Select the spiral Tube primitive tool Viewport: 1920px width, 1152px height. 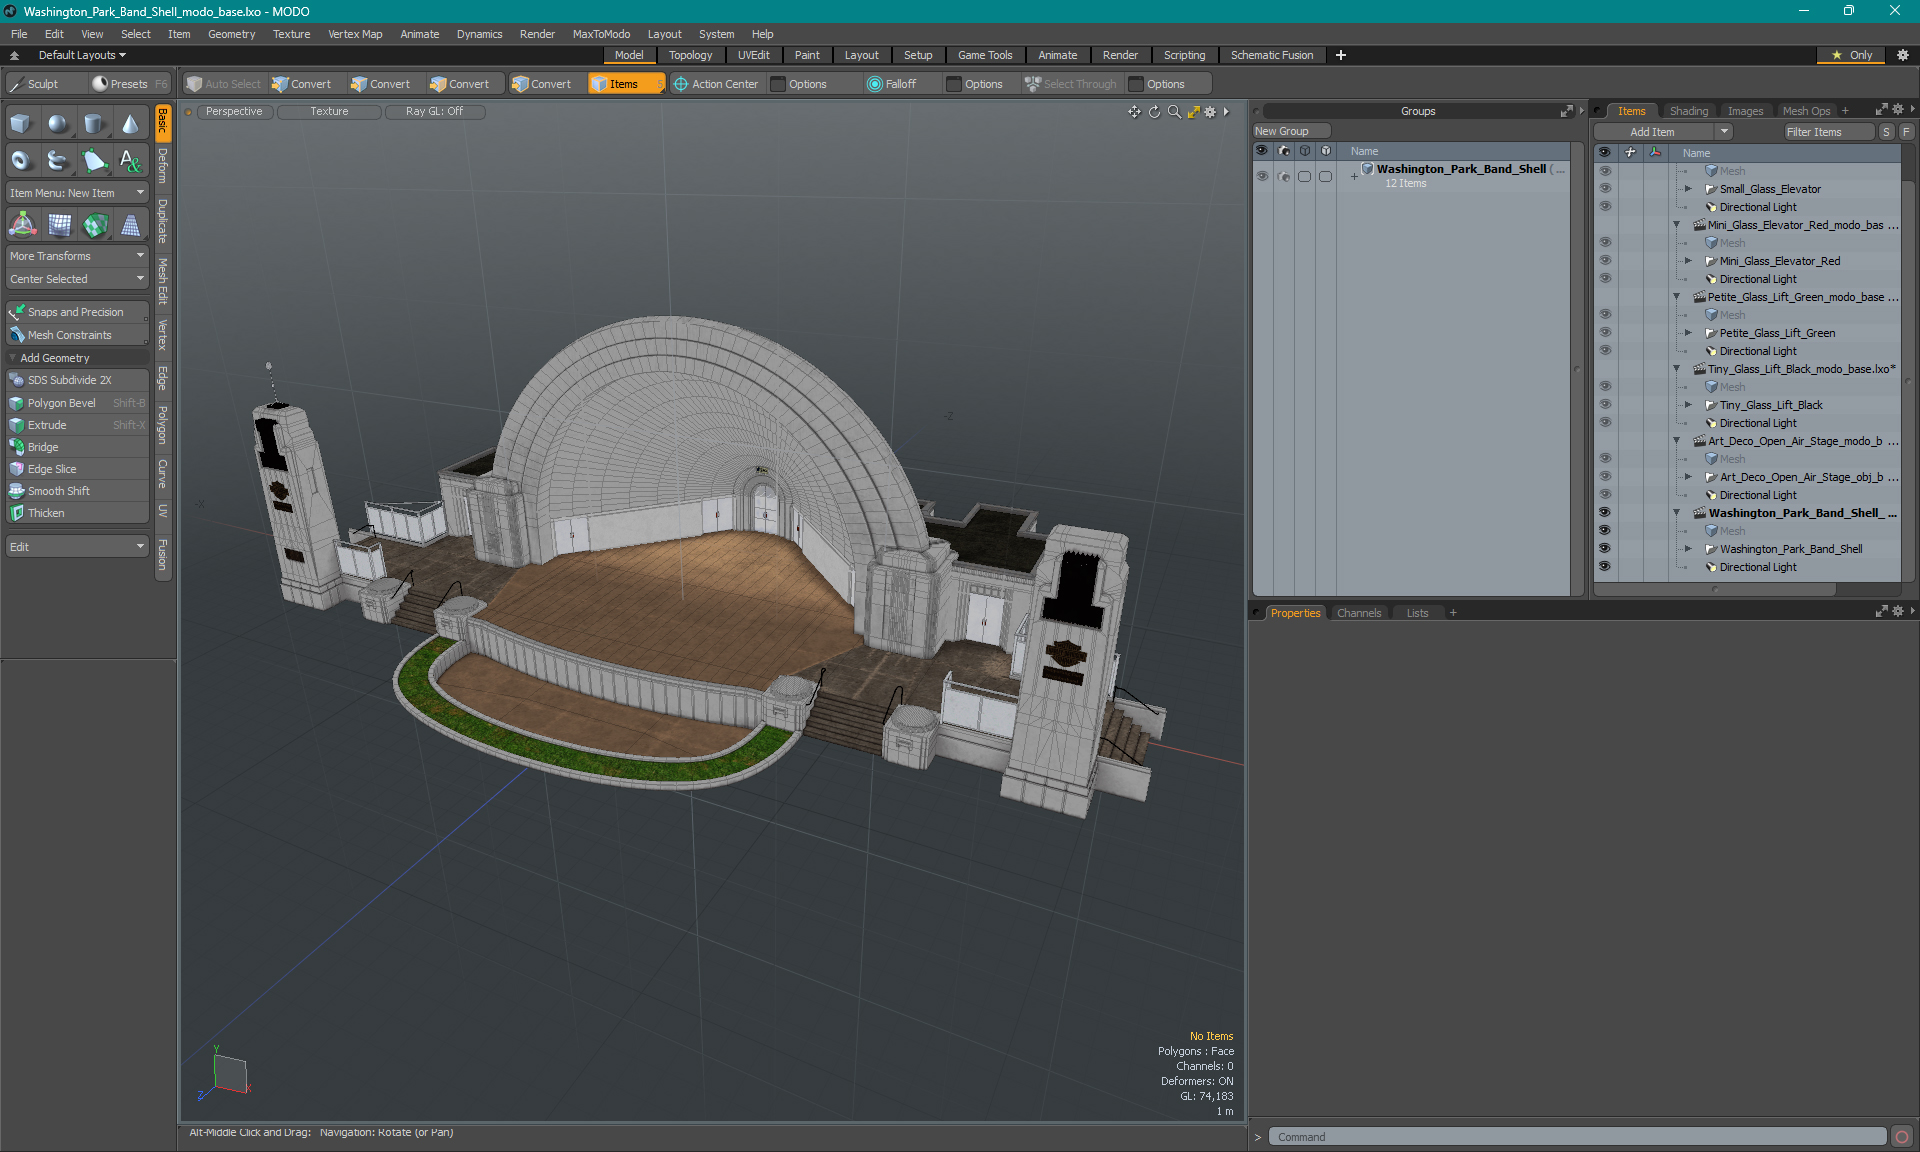click(58, 160)
